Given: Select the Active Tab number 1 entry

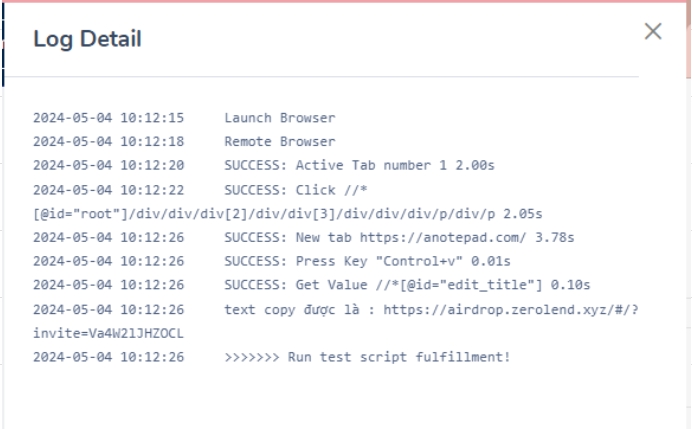Looking at the screenshot, I should 358,166.
